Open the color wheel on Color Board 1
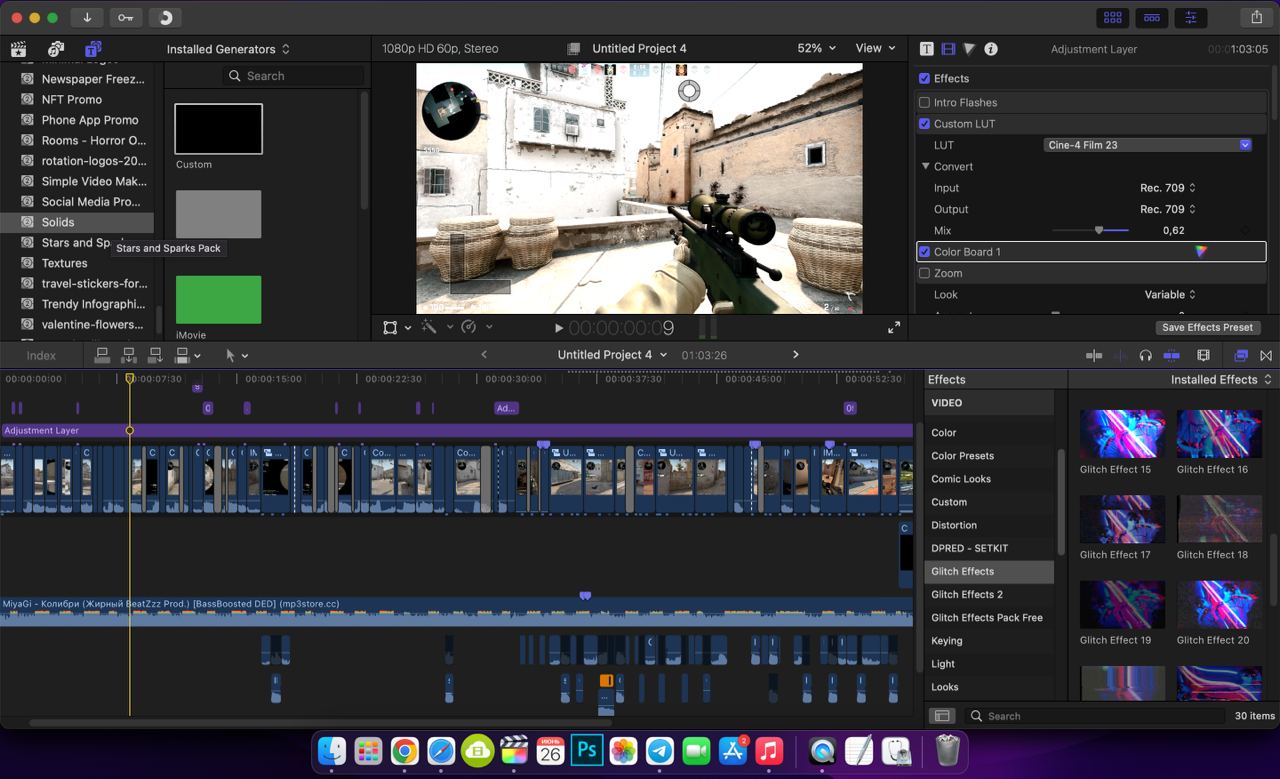1280x779 pixels. point(1201,252)
